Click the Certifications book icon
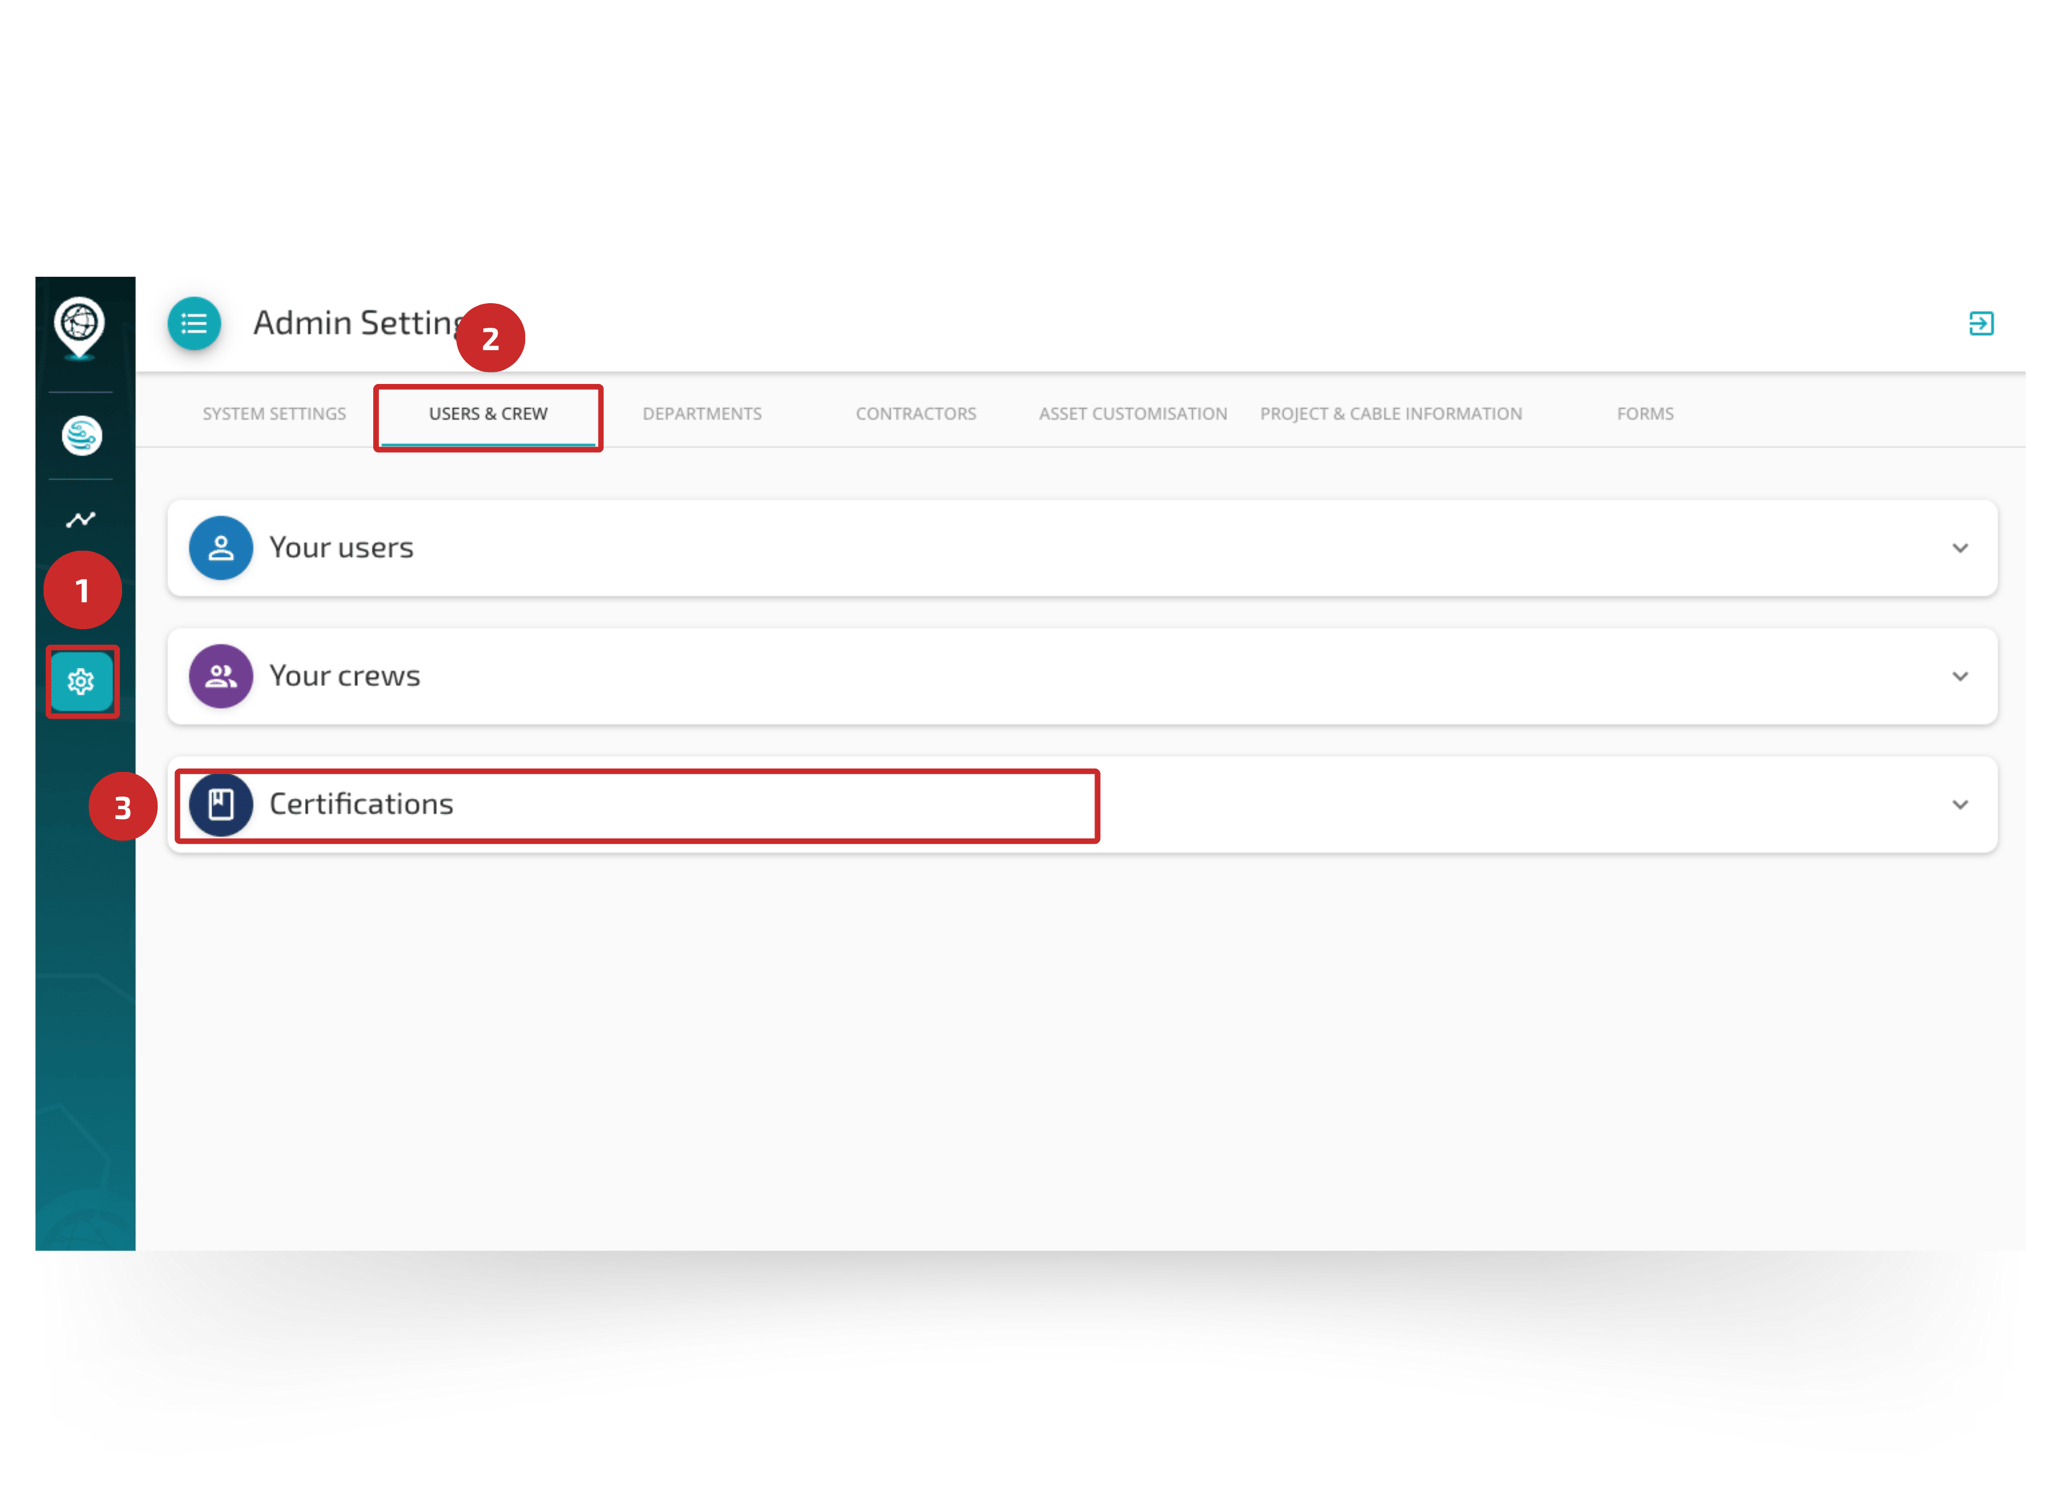Viewport: 2064px width, 1490px height. tap(220, 803)
